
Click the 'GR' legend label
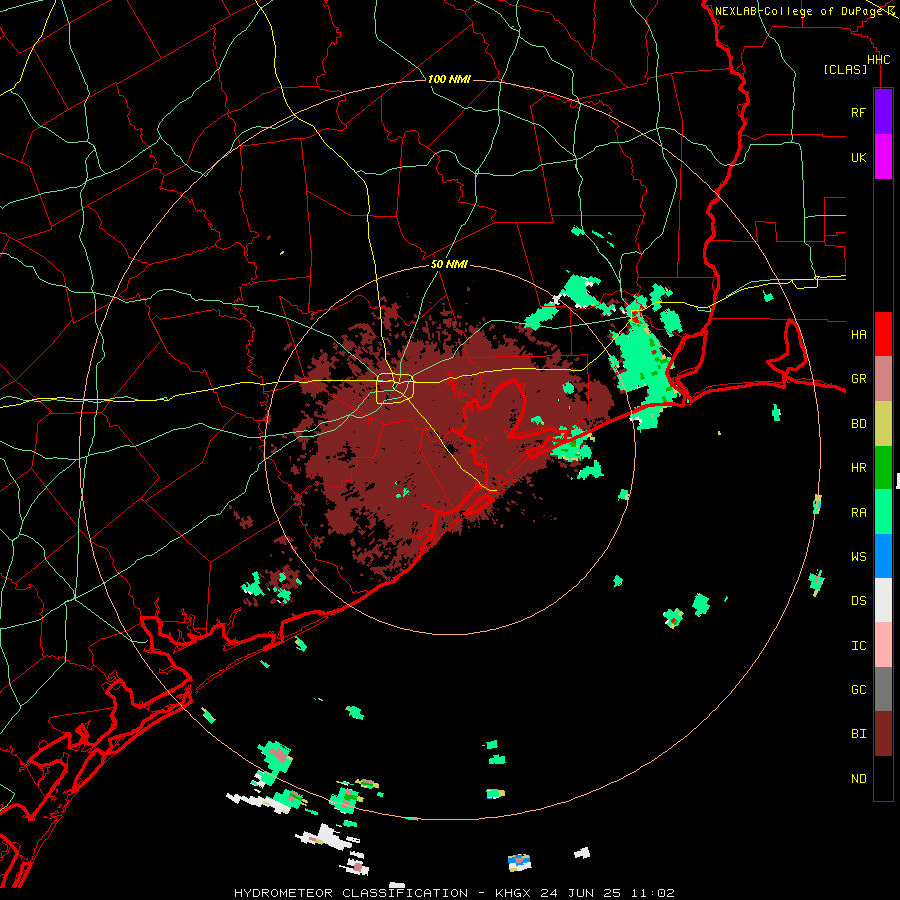(858, 379)
